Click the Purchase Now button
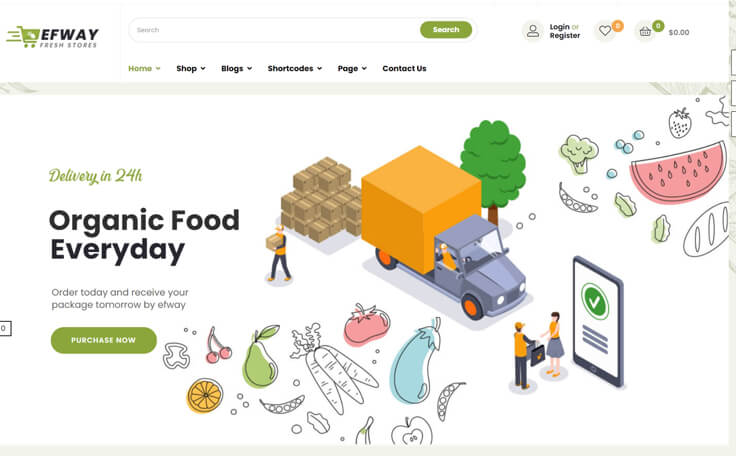This screenshot has height=456, width=736. [104, 340]
